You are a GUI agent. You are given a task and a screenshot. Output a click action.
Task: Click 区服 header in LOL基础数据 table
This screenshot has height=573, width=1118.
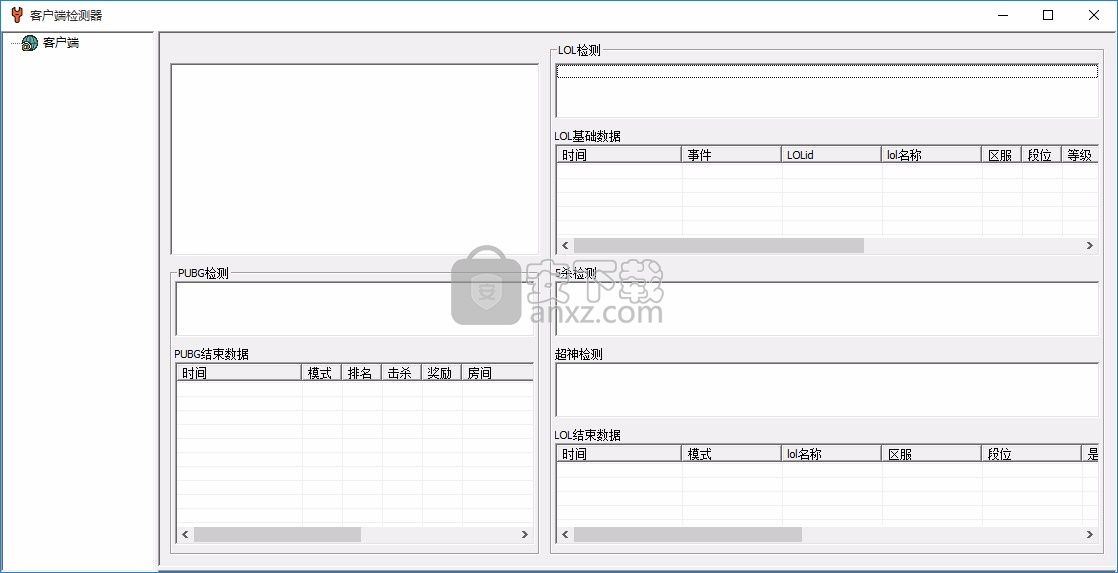tap(1001, 155)
